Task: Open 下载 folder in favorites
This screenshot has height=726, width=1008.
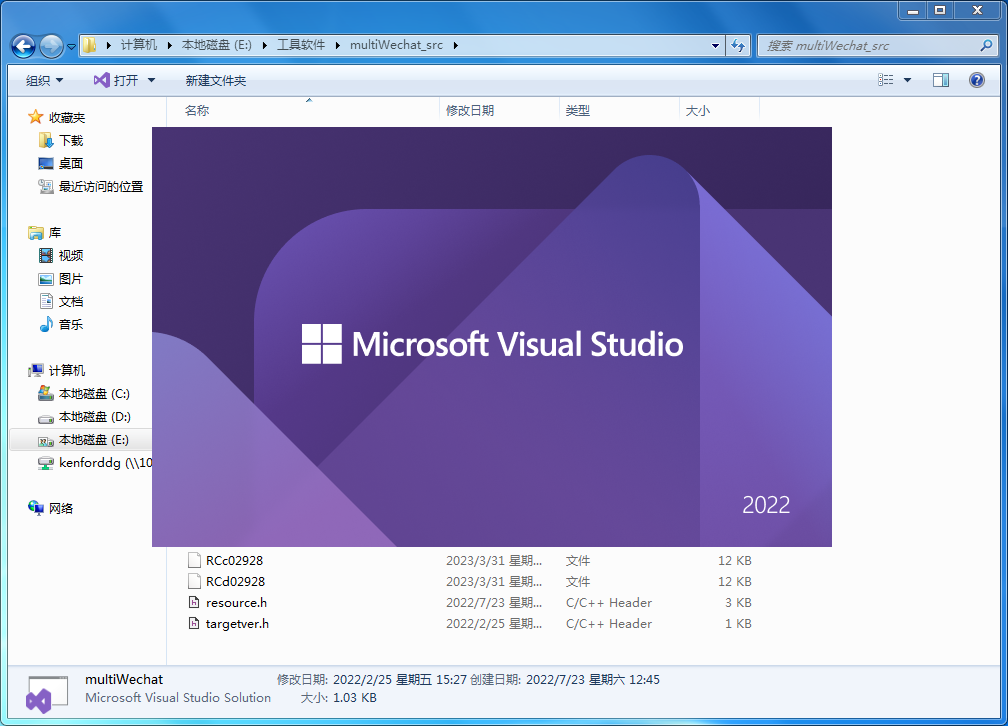Action: coord(71,141)
